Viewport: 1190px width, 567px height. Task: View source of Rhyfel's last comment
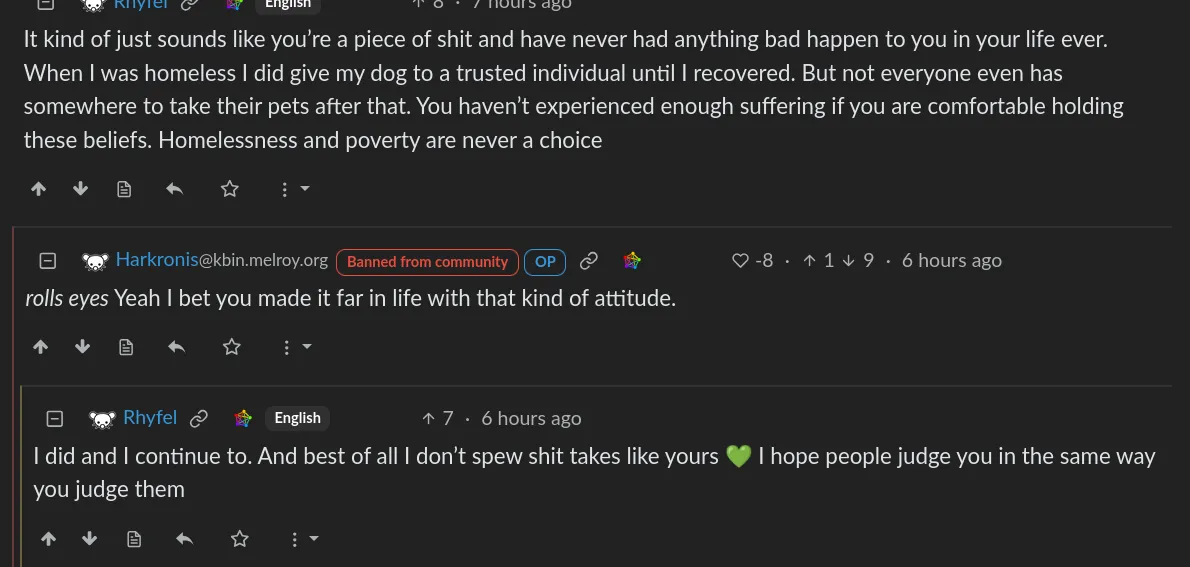pos(134,539)
